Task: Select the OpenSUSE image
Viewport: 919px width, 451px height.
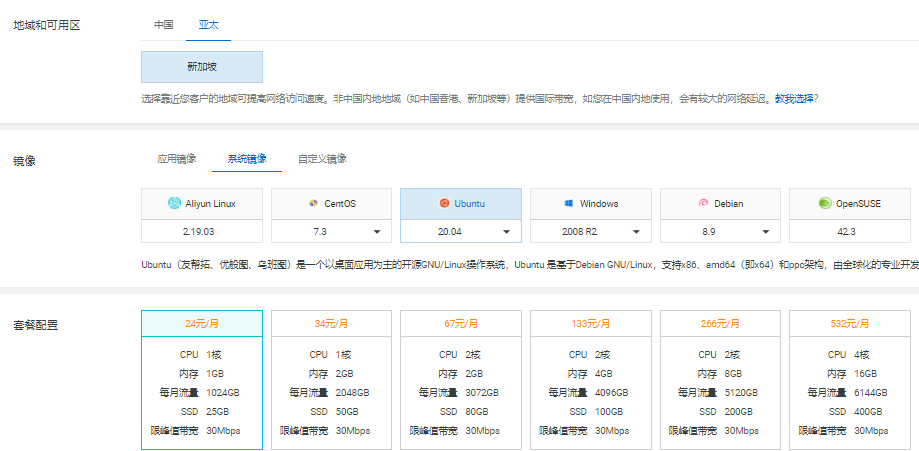Action: click(850, 204)
